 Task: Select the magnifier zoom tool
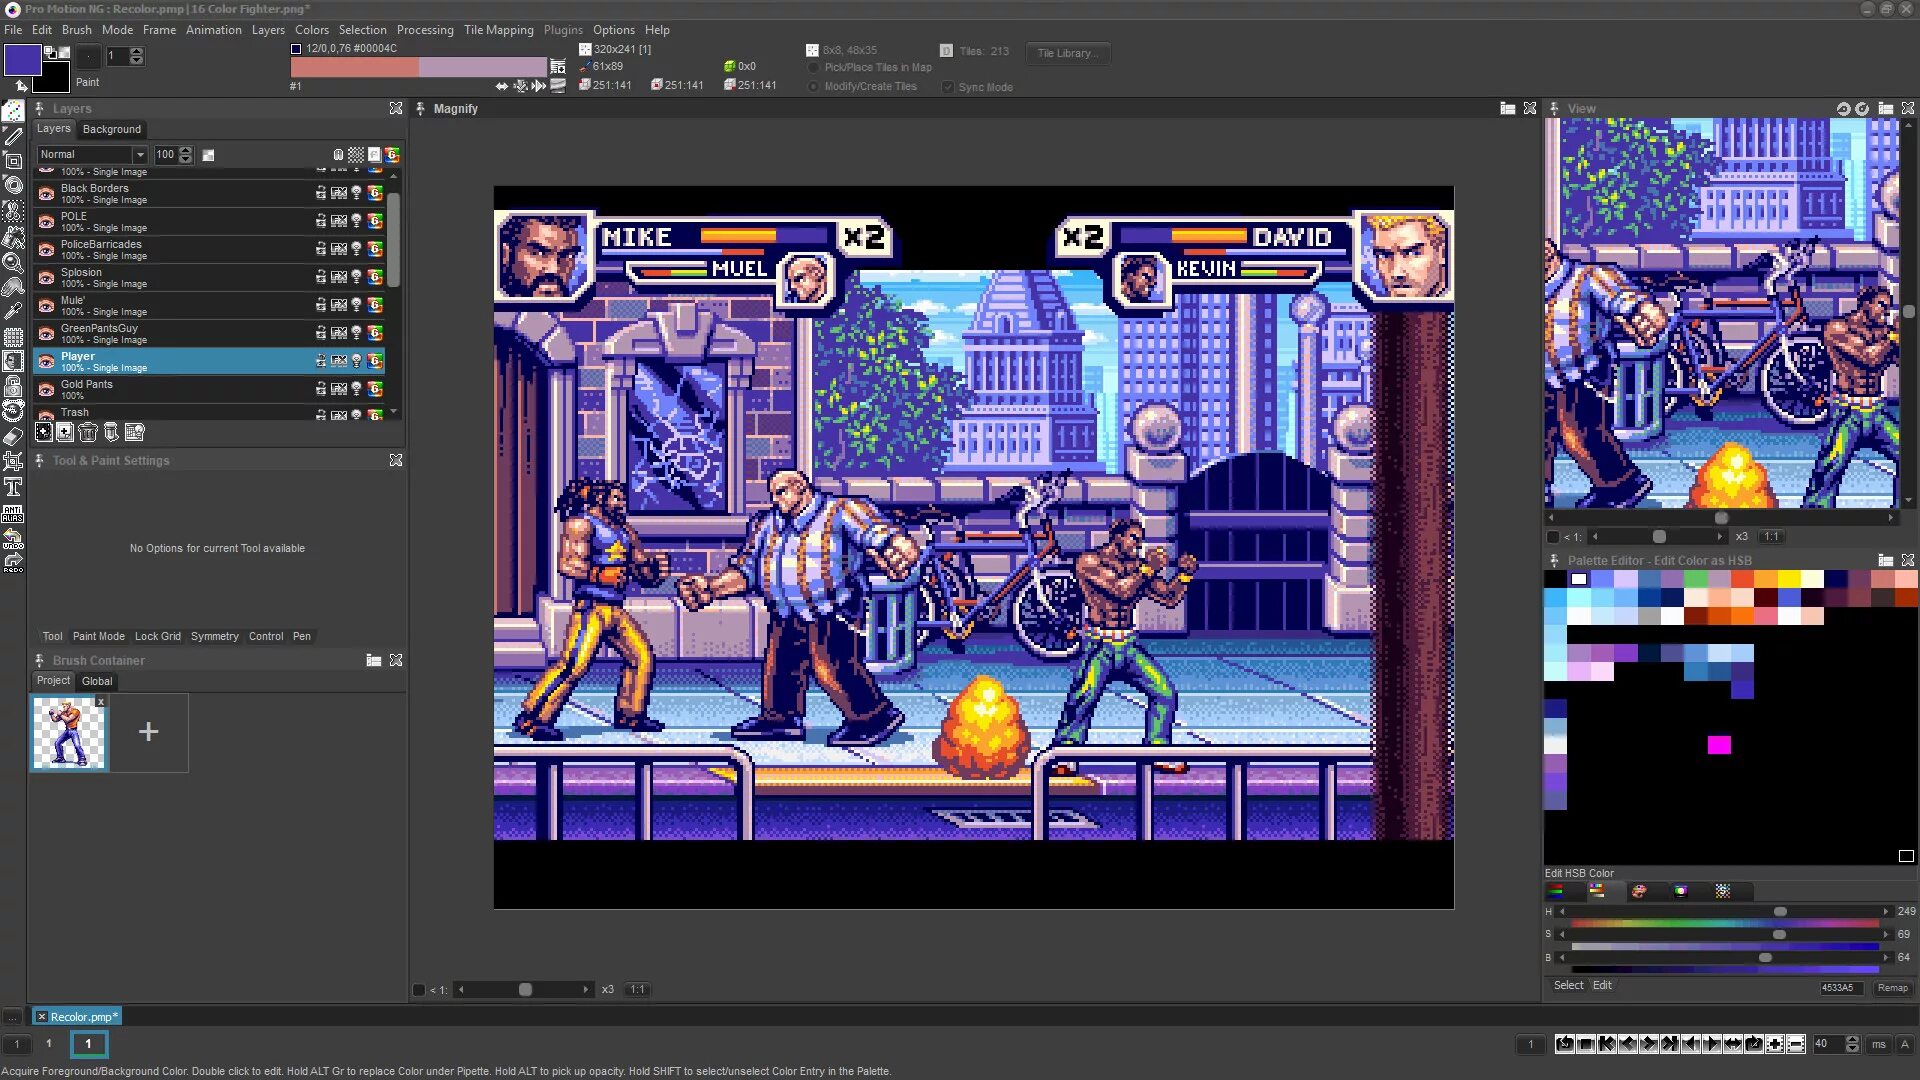click(13, 262)
